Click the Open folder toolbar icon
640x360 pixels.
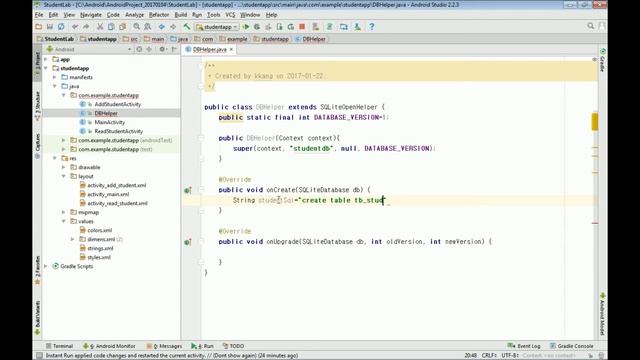tap(38, 27)
